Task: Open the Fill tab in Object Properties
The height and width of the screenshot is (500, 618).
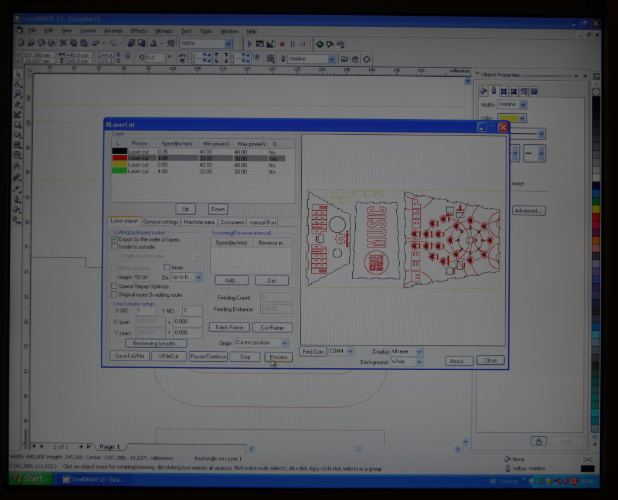Action: coord(483,91)
